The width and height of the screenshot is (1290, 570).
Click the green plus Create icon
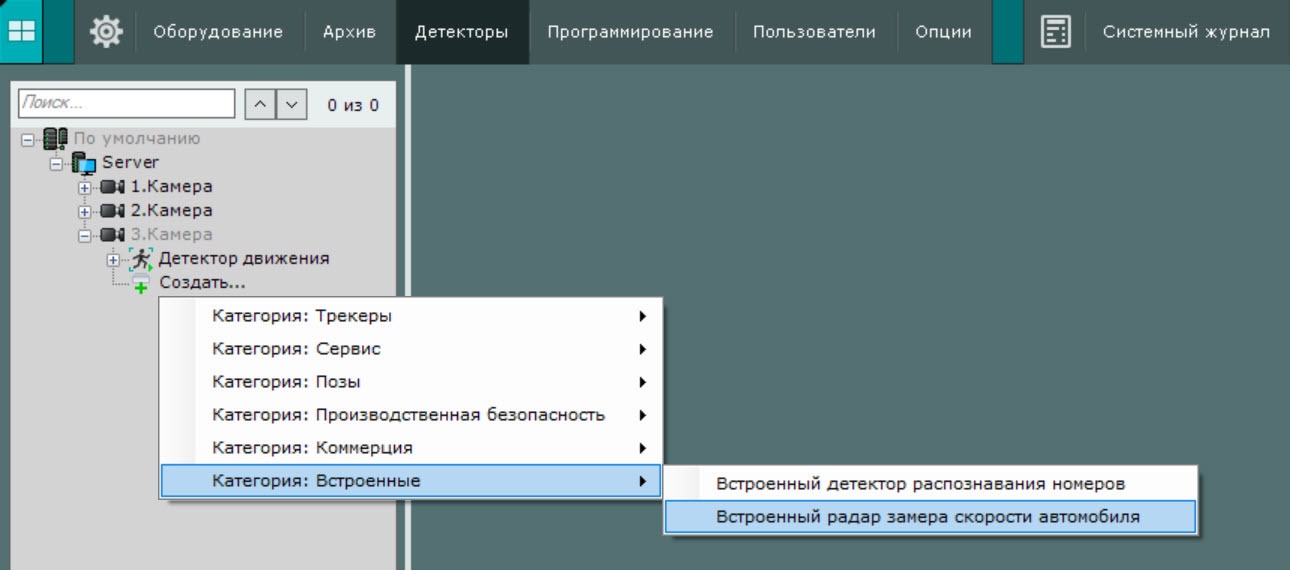click(140, 285)
